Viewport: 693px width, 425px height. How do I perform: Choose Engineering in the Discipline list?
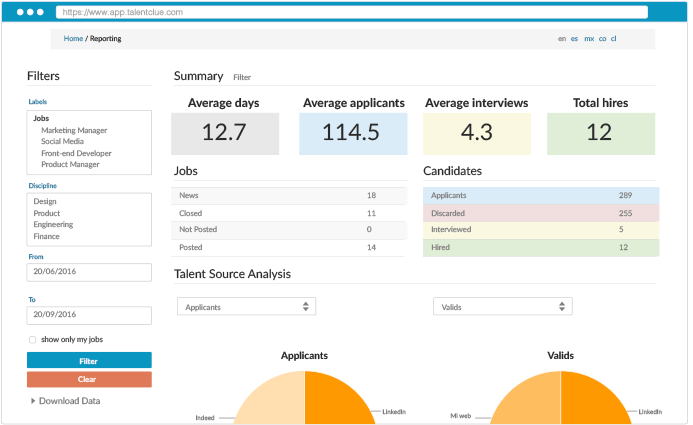coord(53,225)
